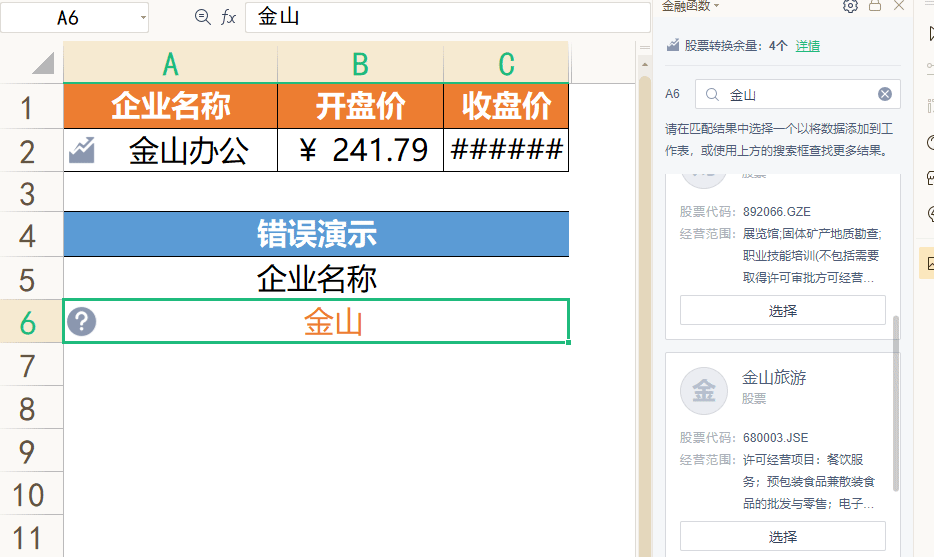Image resolution: width=934 pixels, height=557 pixels.
Task: Open panel settings gear icon
Action: 850,6
